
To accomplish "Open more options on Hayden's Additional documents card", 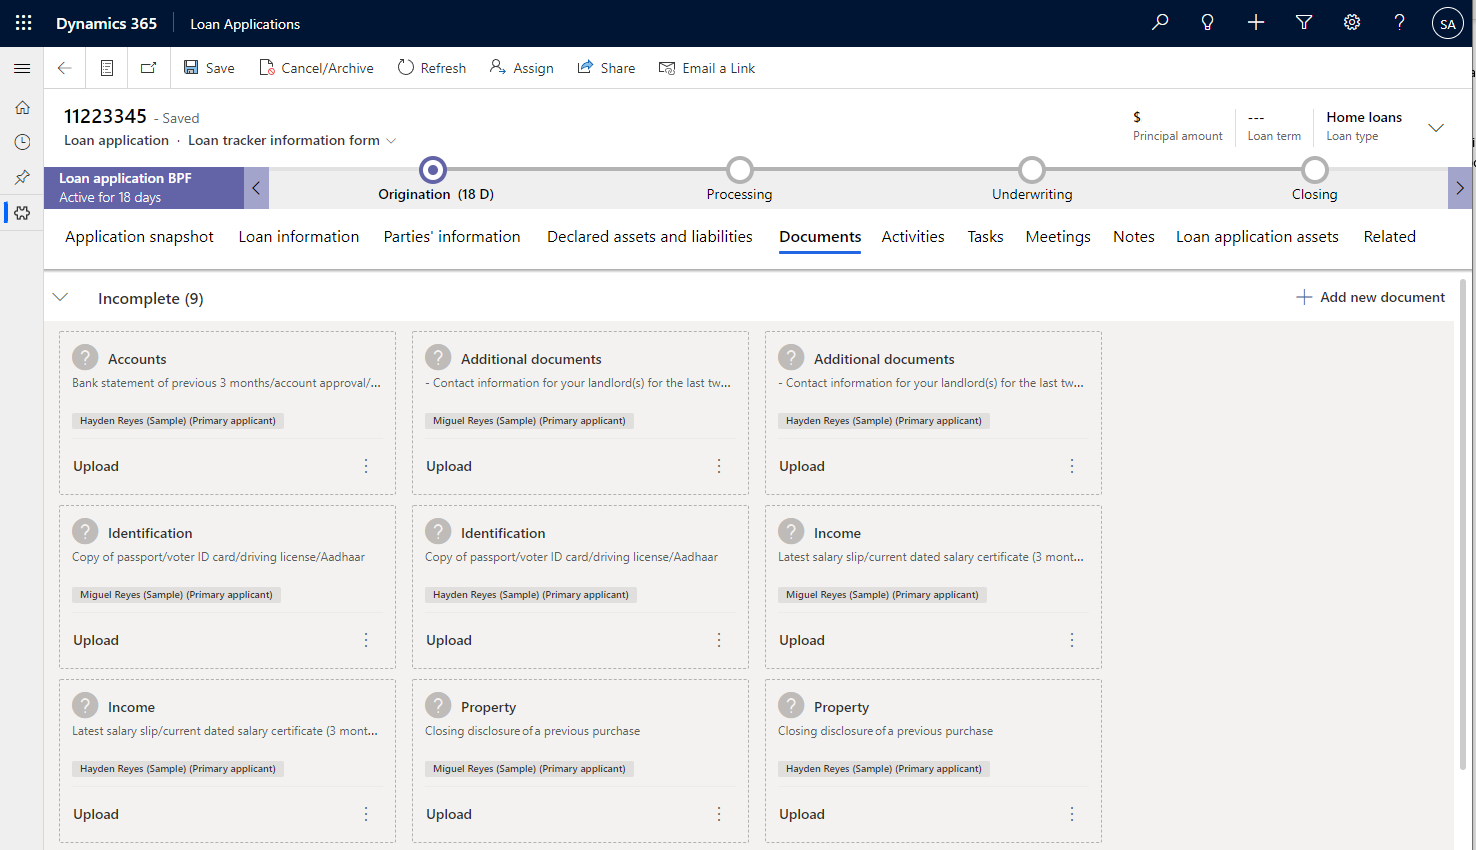I will (x=1072, y=466).
